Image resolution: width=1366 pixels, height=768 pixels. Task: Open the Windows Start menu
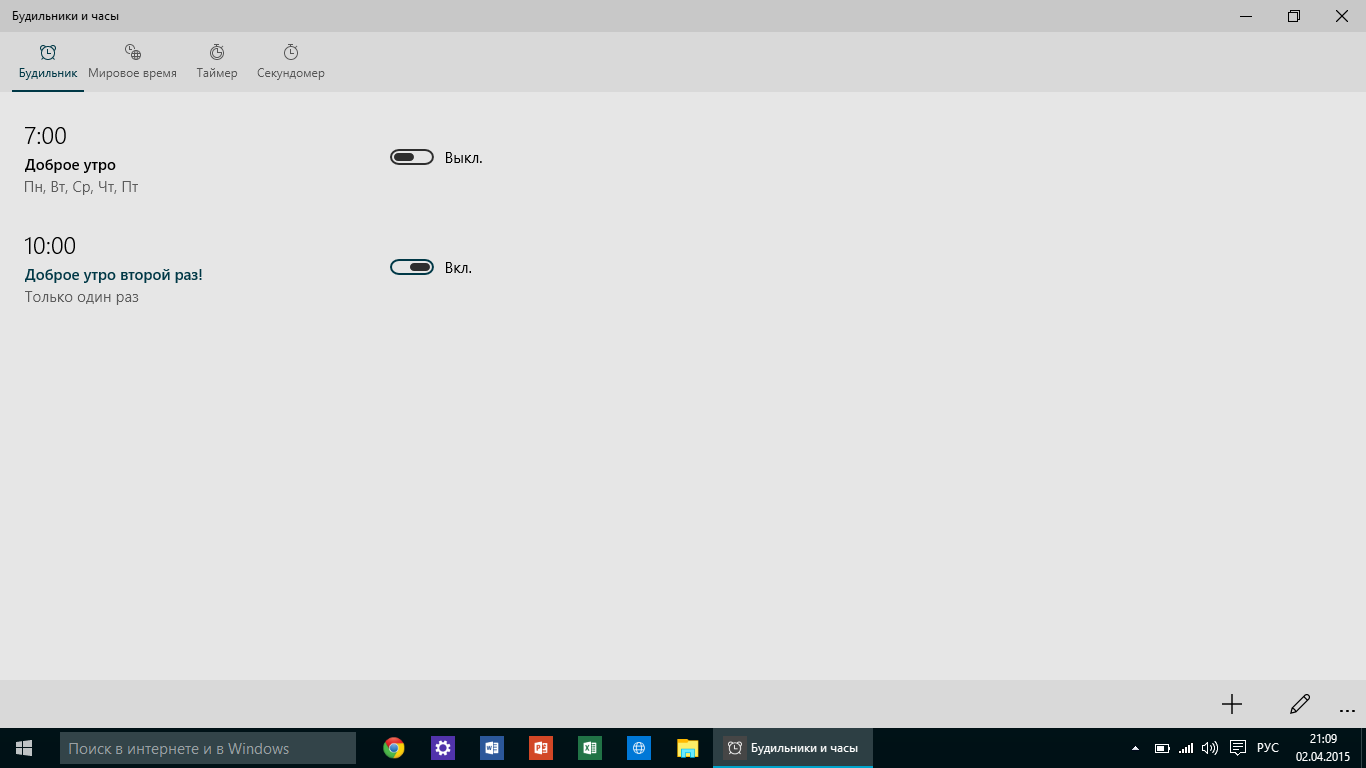pos(24,748)
